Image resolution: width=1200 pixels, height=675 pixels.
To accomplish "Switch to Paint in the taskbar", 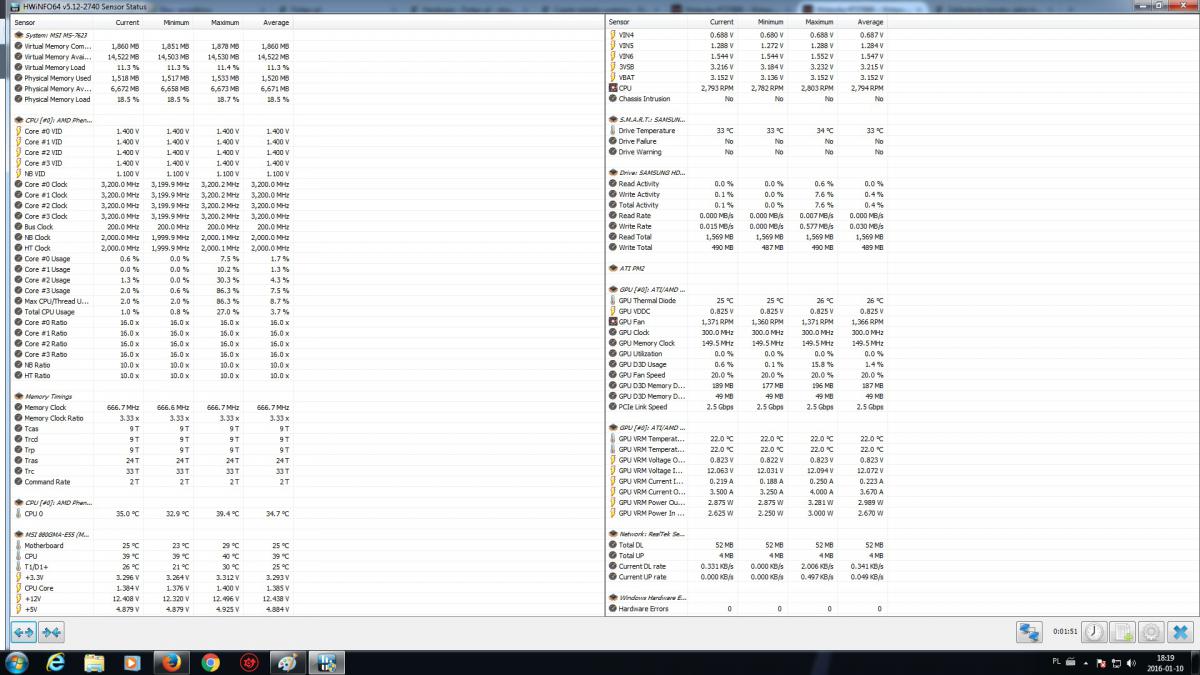I will [287, 662].
